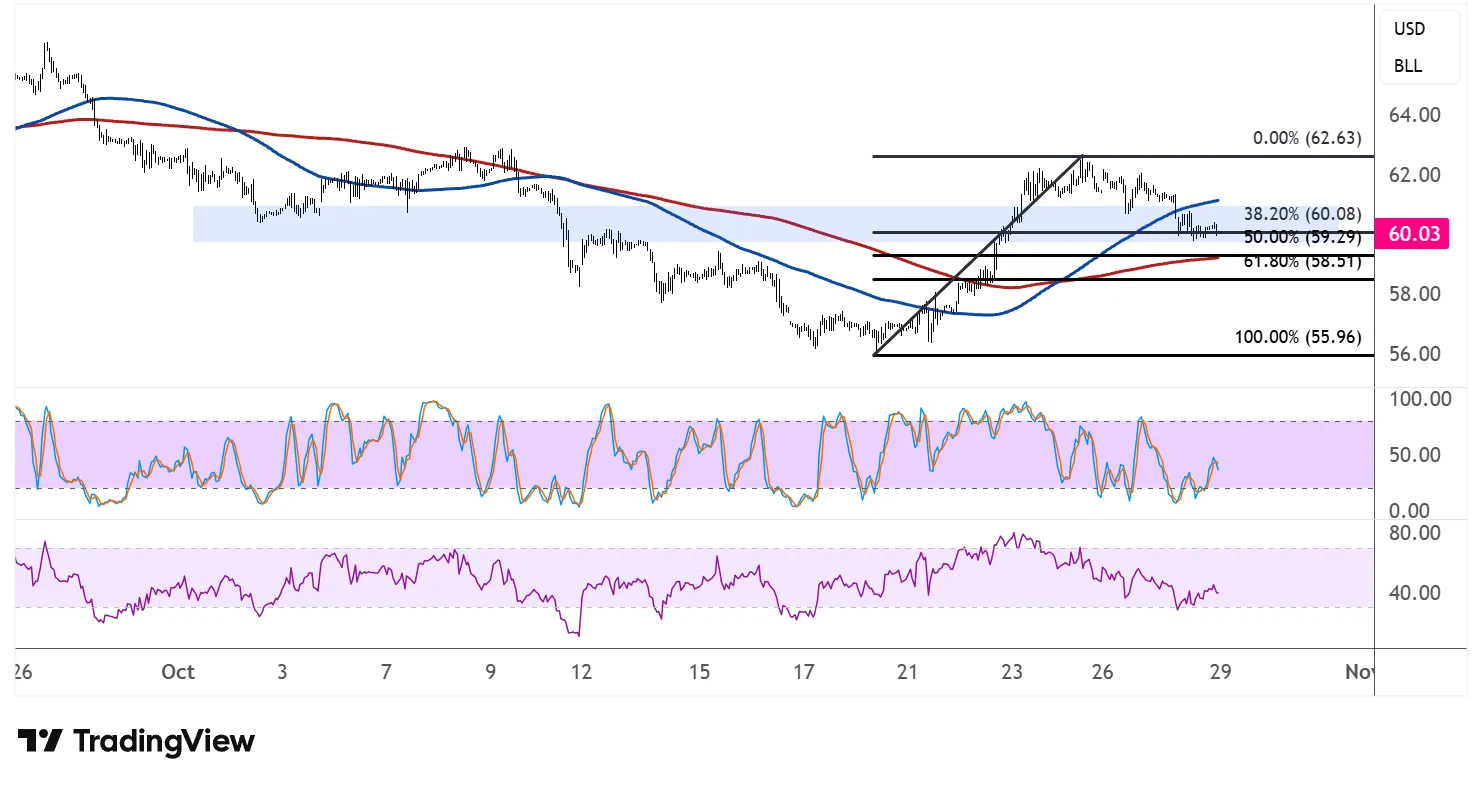The width and height of the screenshot is (1482, 786).
Task: Click the TradingView logo icon
Action: click(x=40, y=741)
